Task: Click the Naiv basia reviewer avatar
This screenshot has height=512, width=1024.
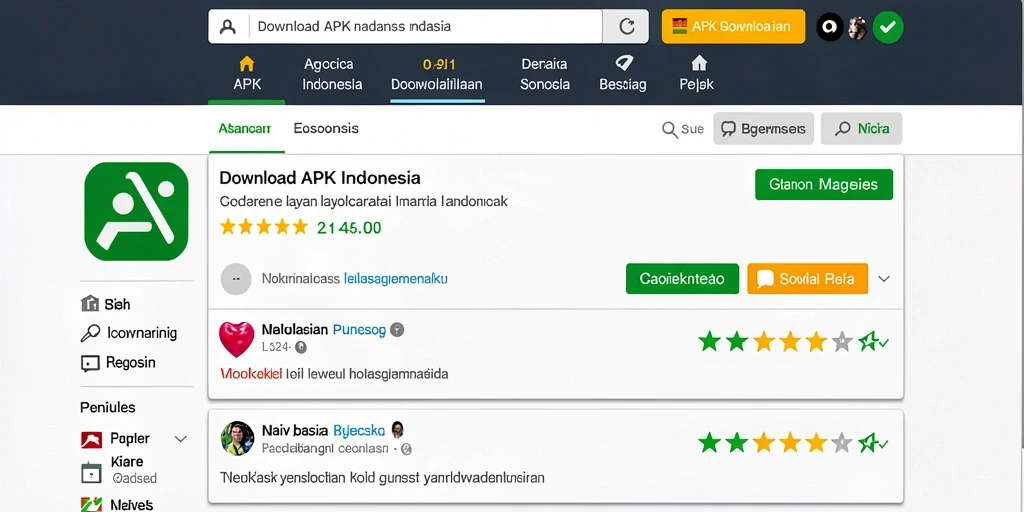Action: [237, 438]
